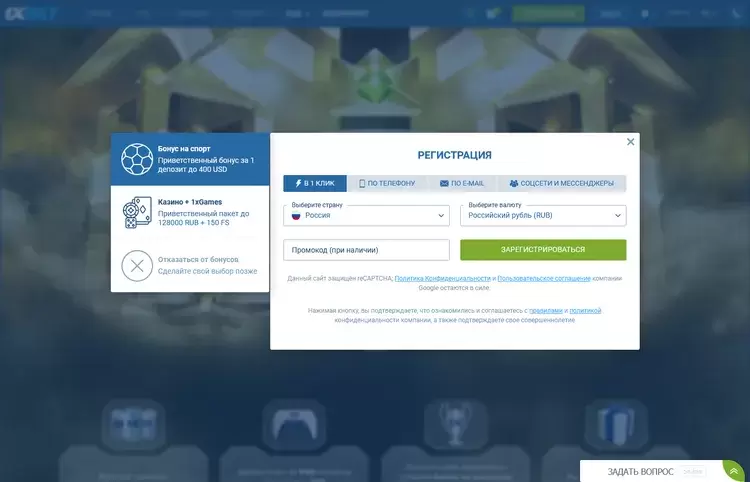Click the circled X decline bonuses icon
The image size is (750, 482).
pos(136,266)
